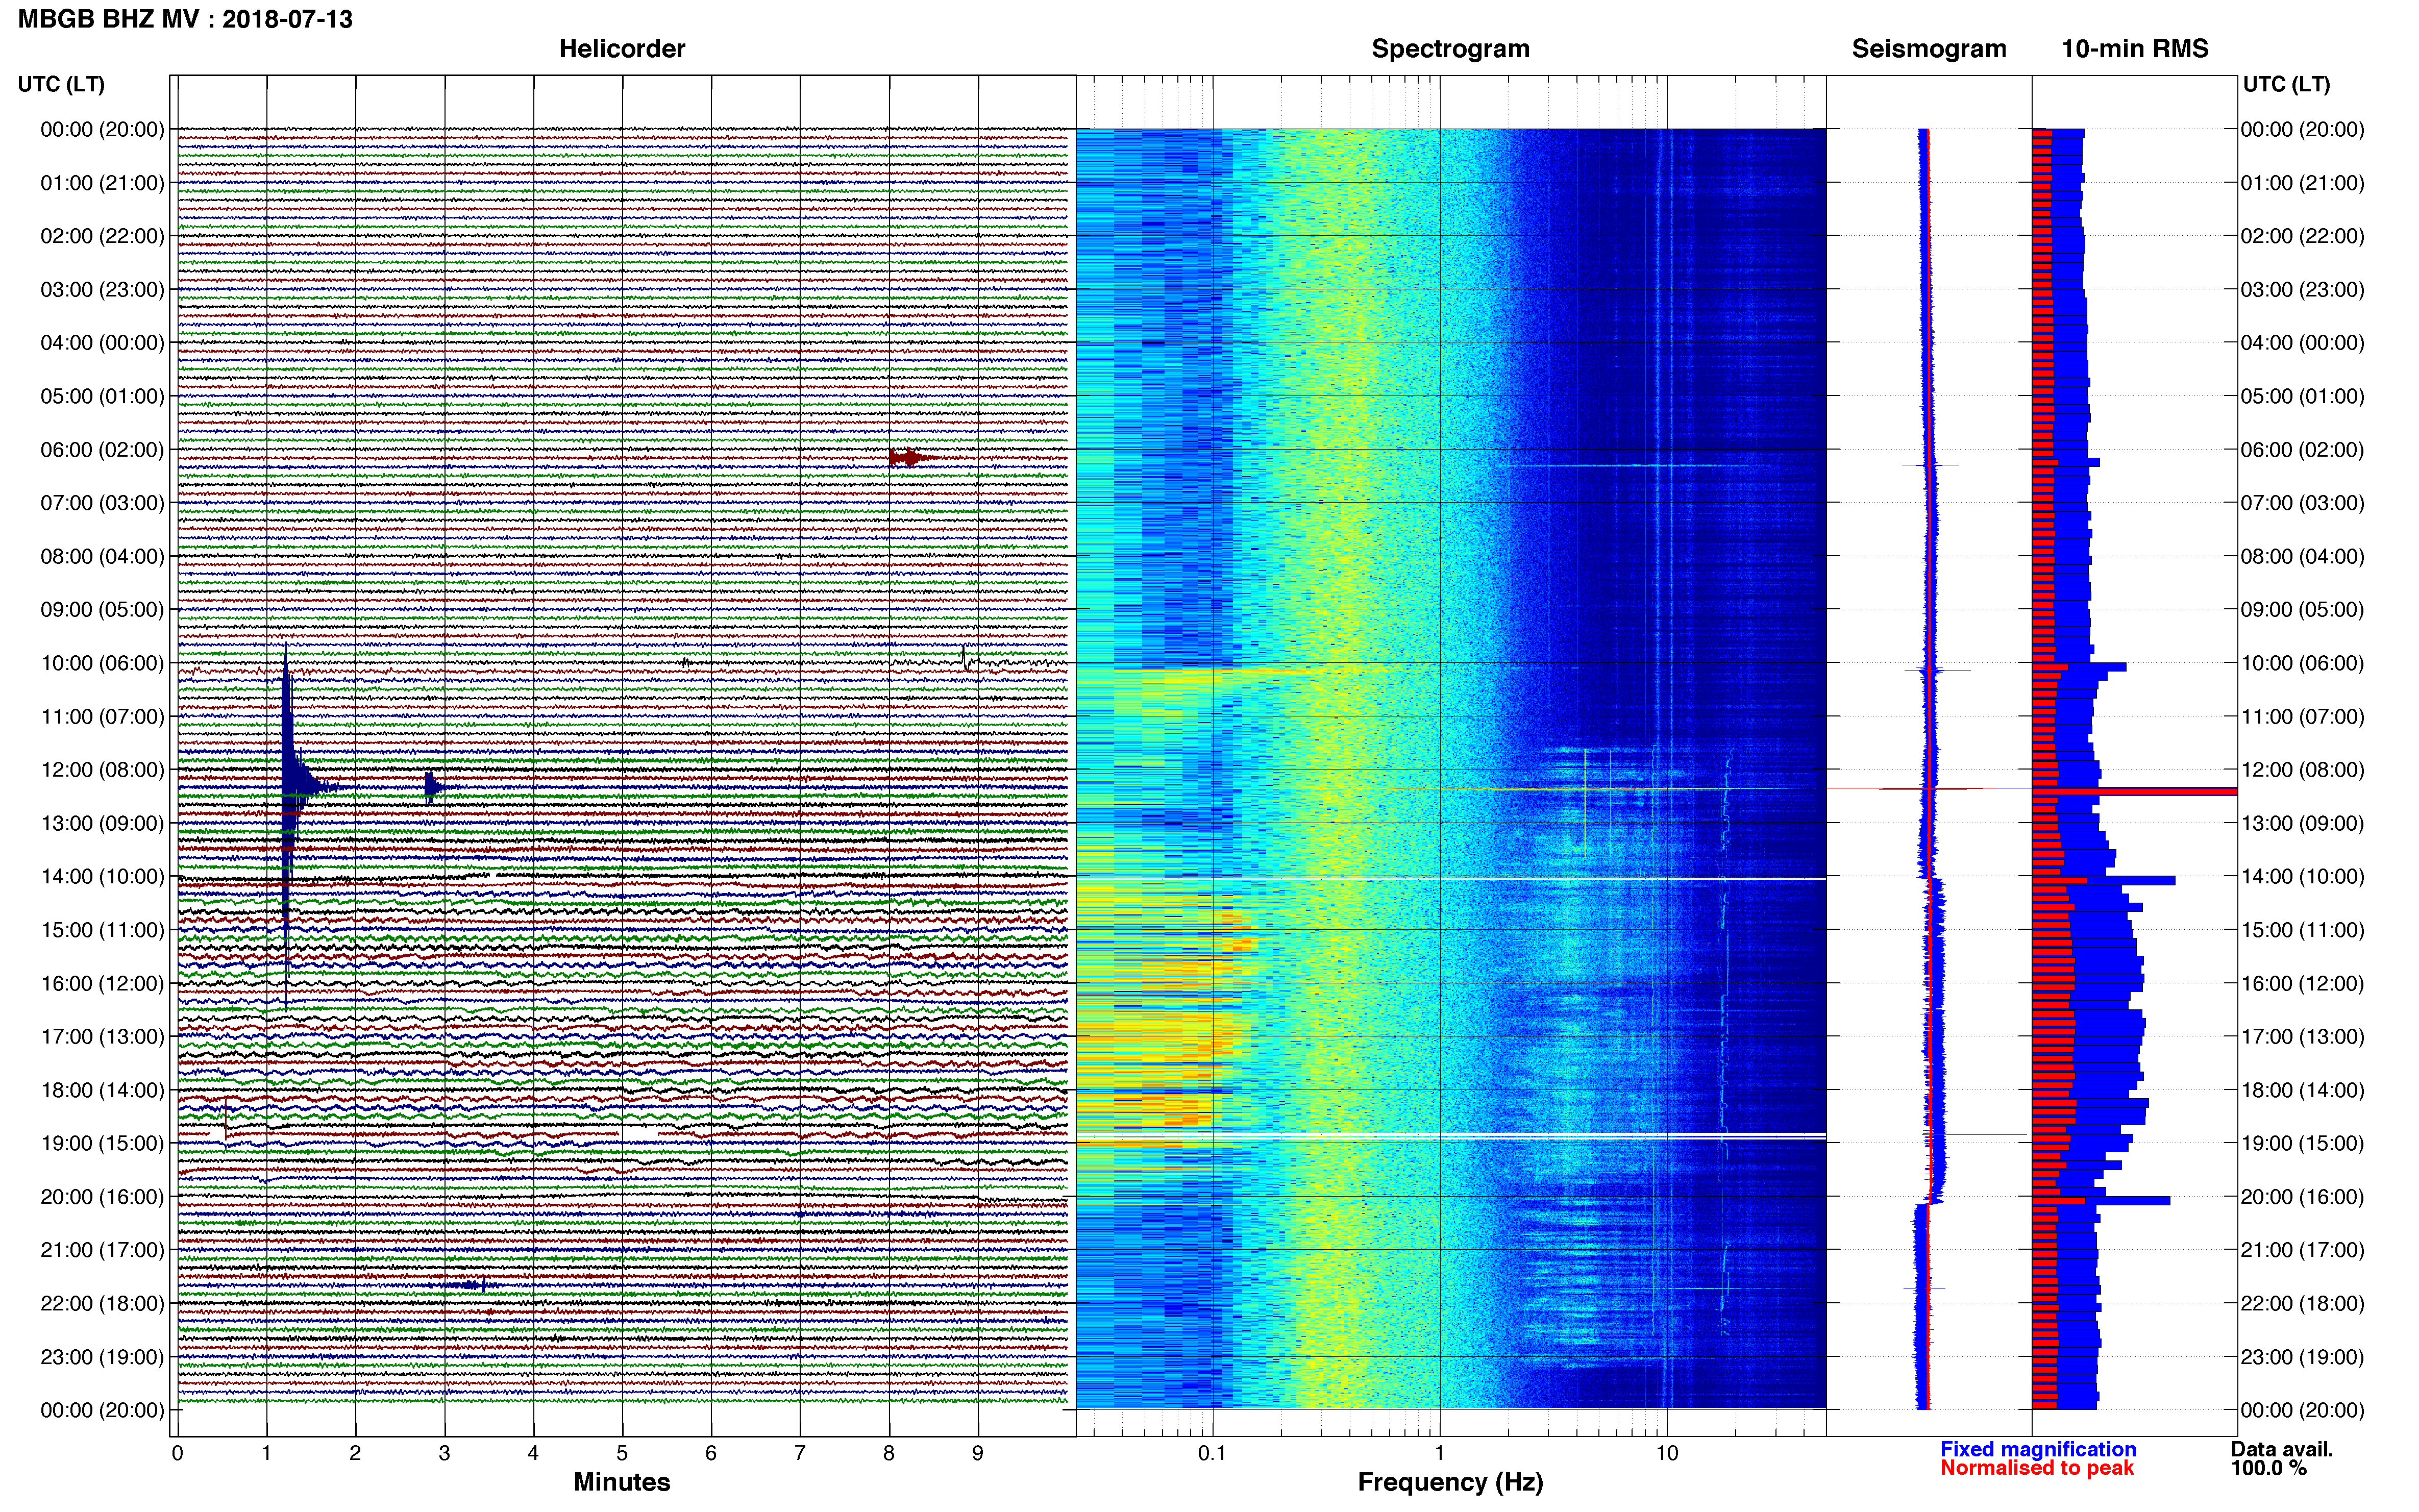
Task: Click minutes tick label '5' on helicorder axis
Action: 622,1453
